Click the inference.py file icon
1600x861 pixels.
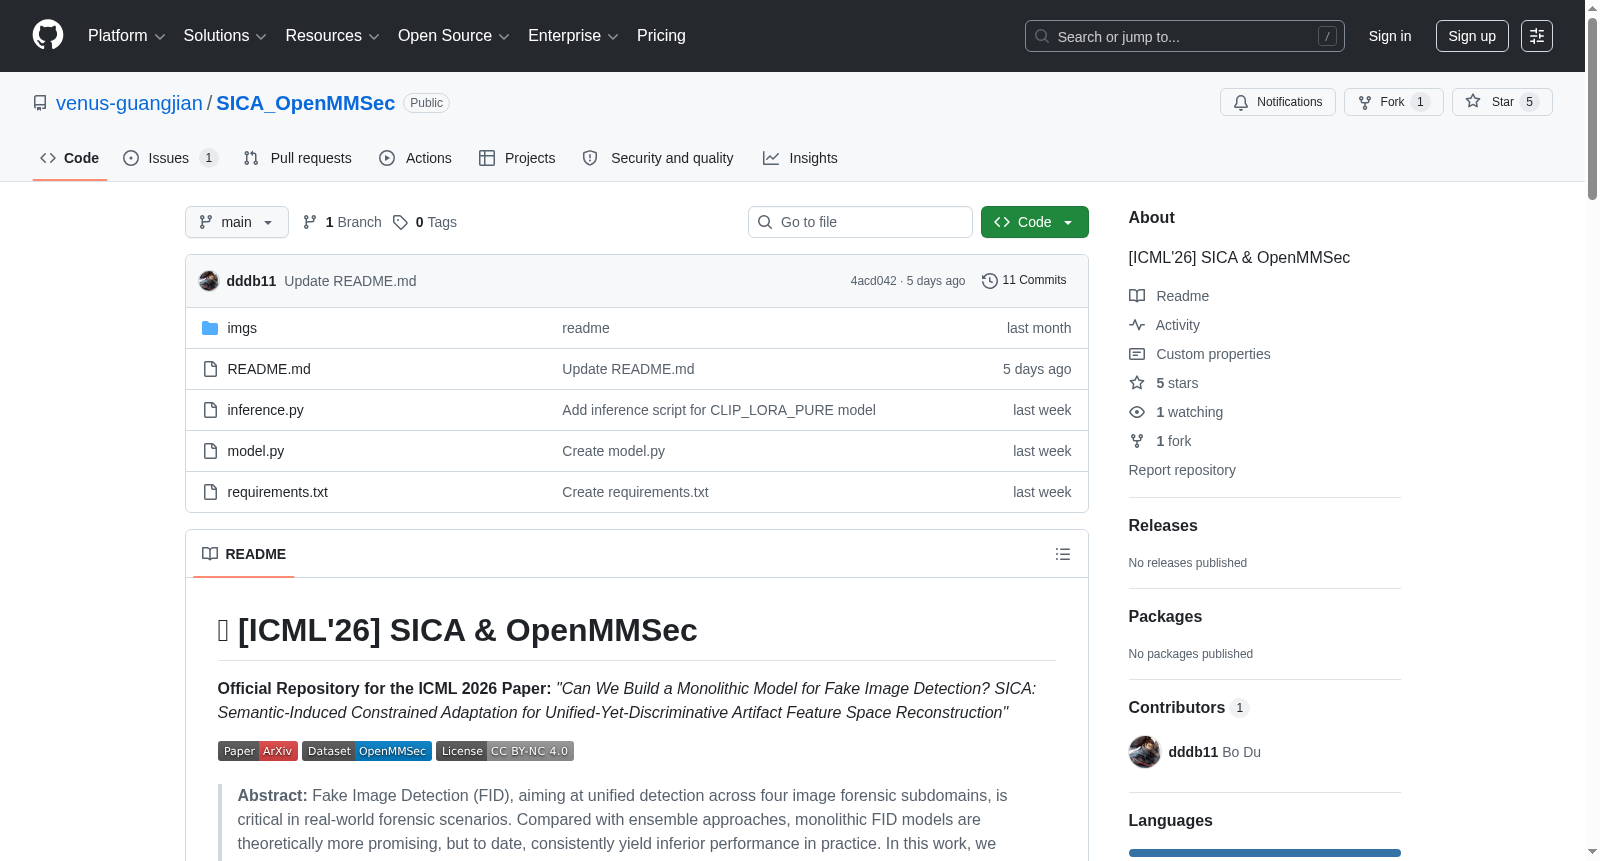[x=210, y=410]
